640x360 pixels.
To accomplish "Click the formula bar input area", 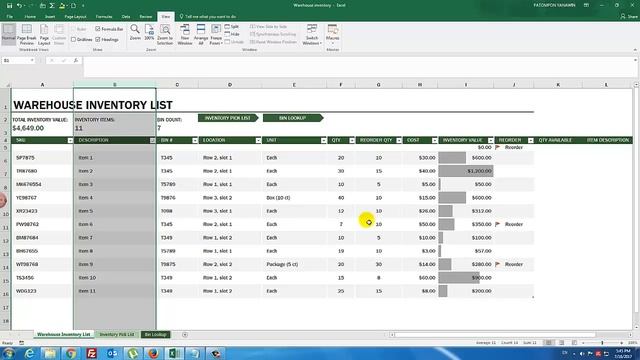I will (359, 67).
